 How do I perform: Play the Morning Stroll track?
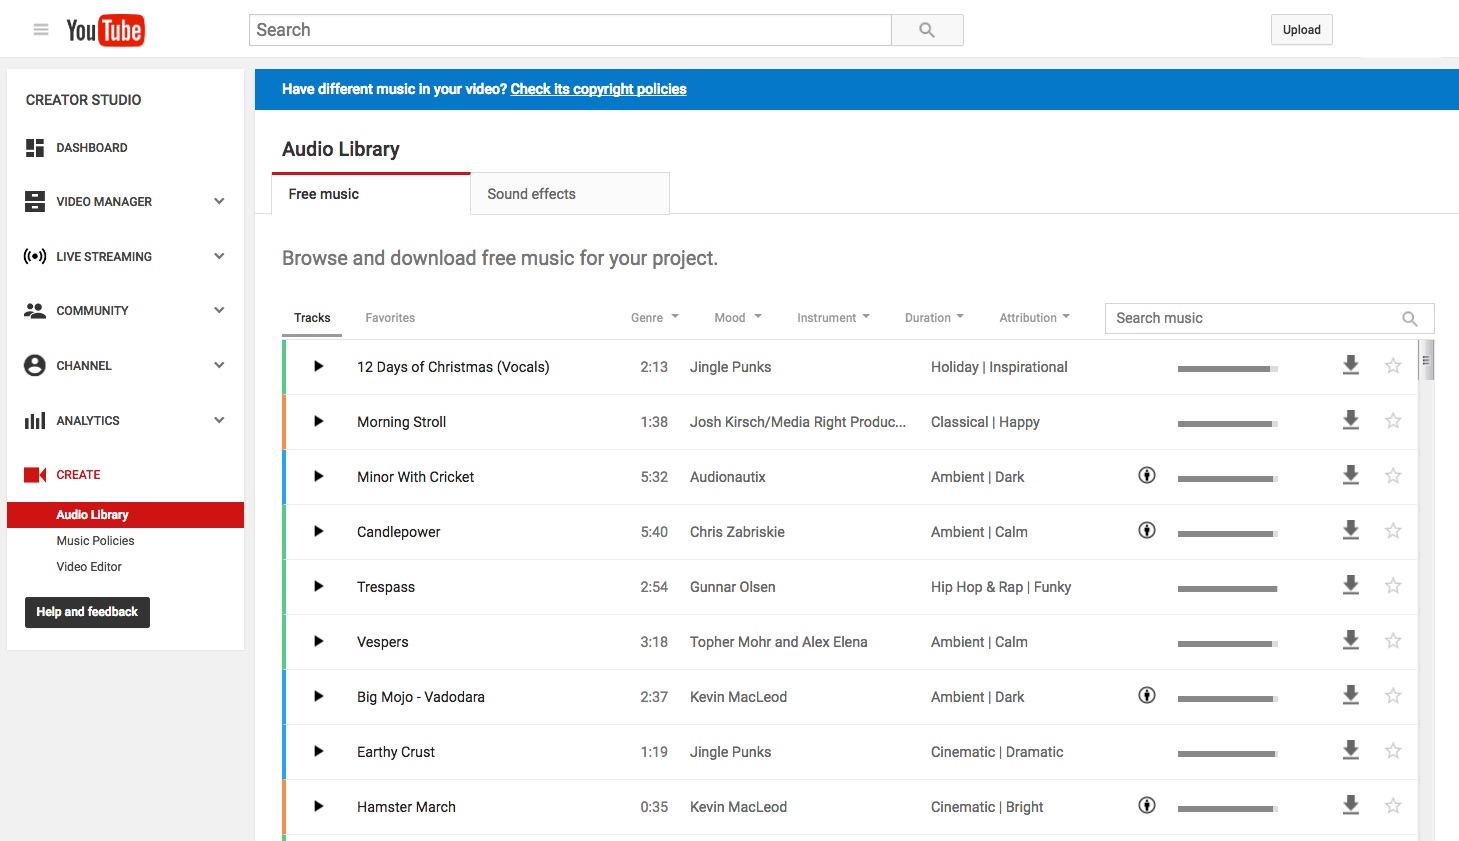coord(318,421)
